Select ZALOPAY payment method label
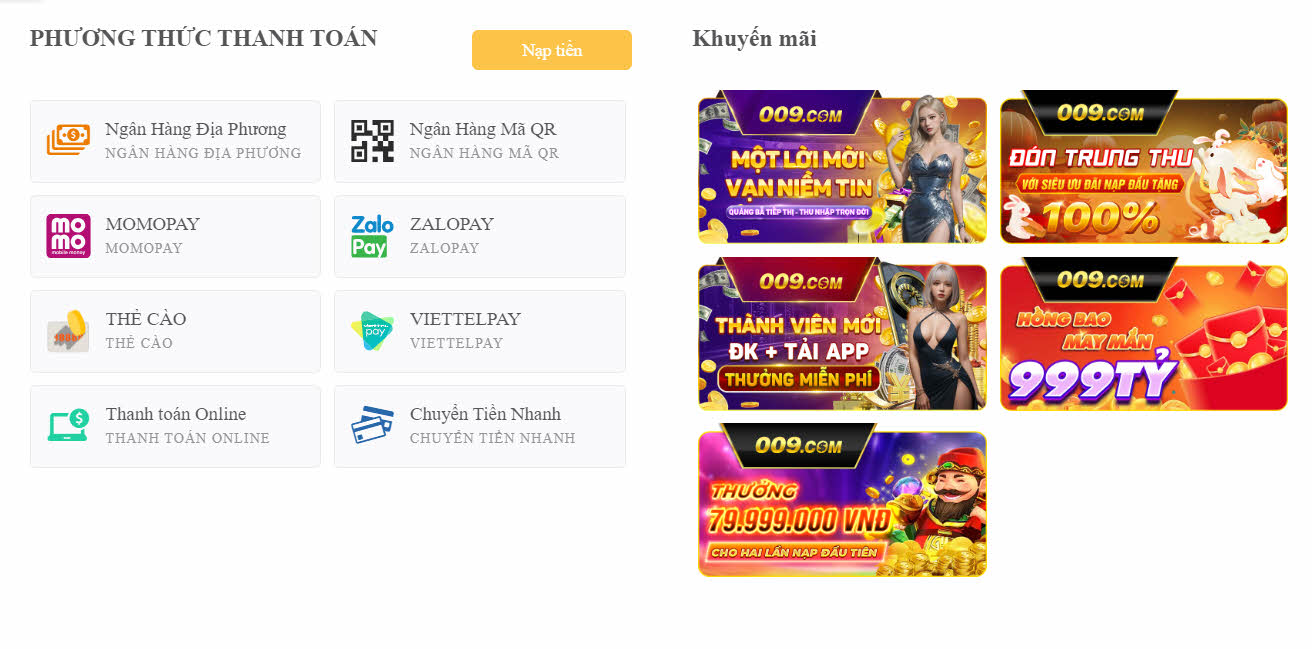 (452, 224)
